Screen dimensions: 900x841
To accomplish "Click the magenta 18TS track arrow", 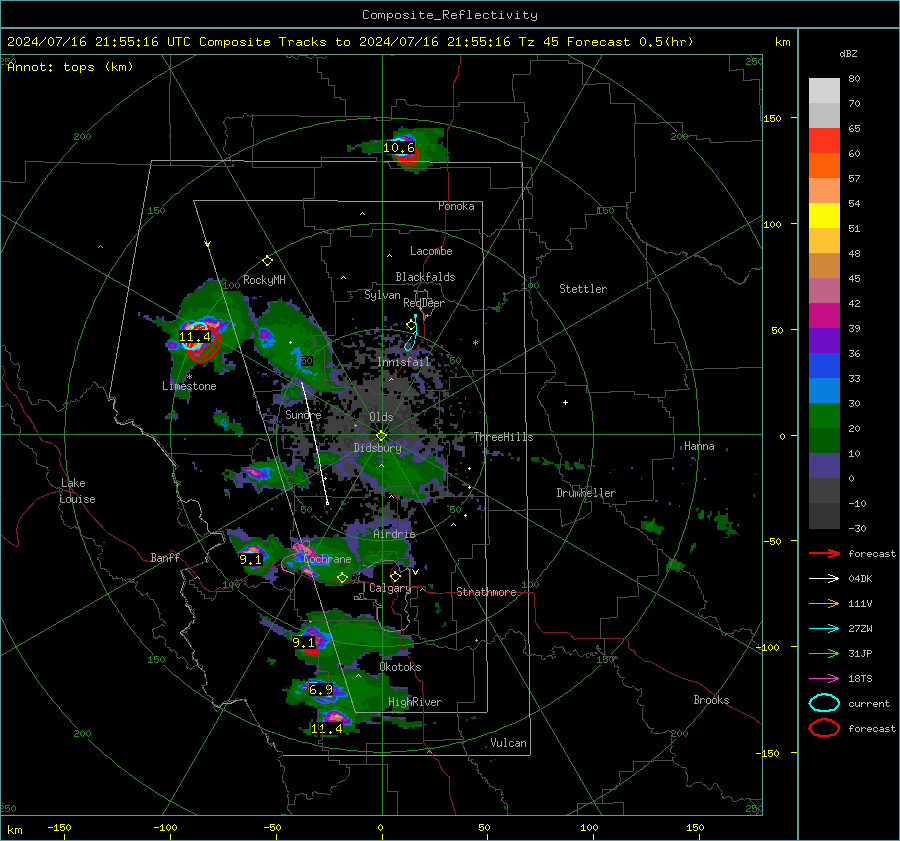I will click(824, 679).
